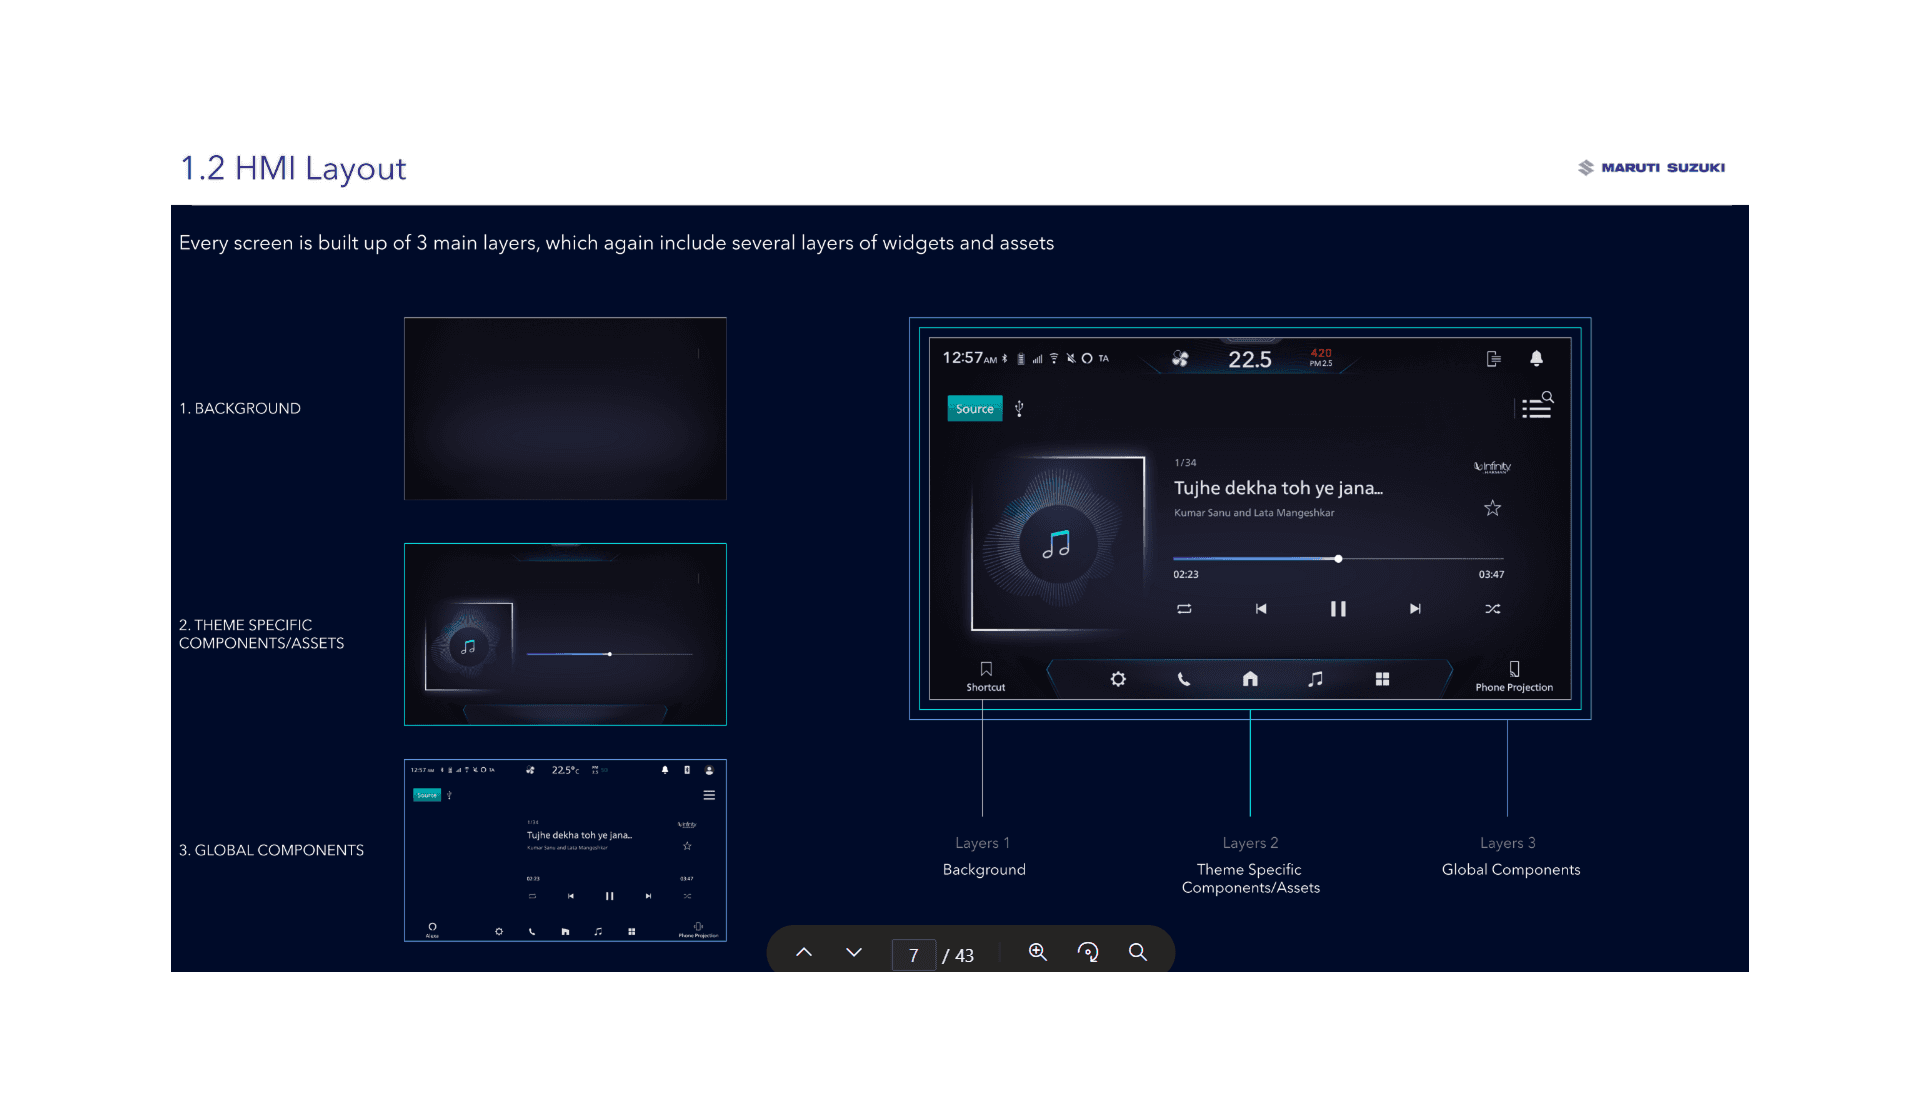Open the phone icon in the bottom bar

tap(1184, 679)
